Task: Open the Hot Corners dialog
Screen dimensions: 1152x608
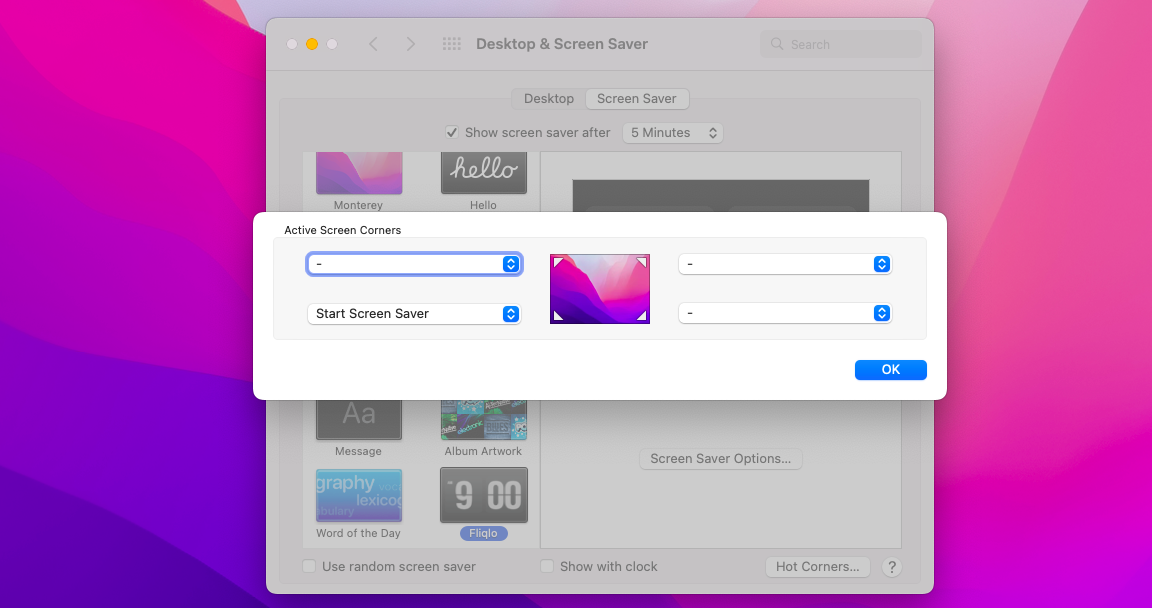Action: coord(817,566)
